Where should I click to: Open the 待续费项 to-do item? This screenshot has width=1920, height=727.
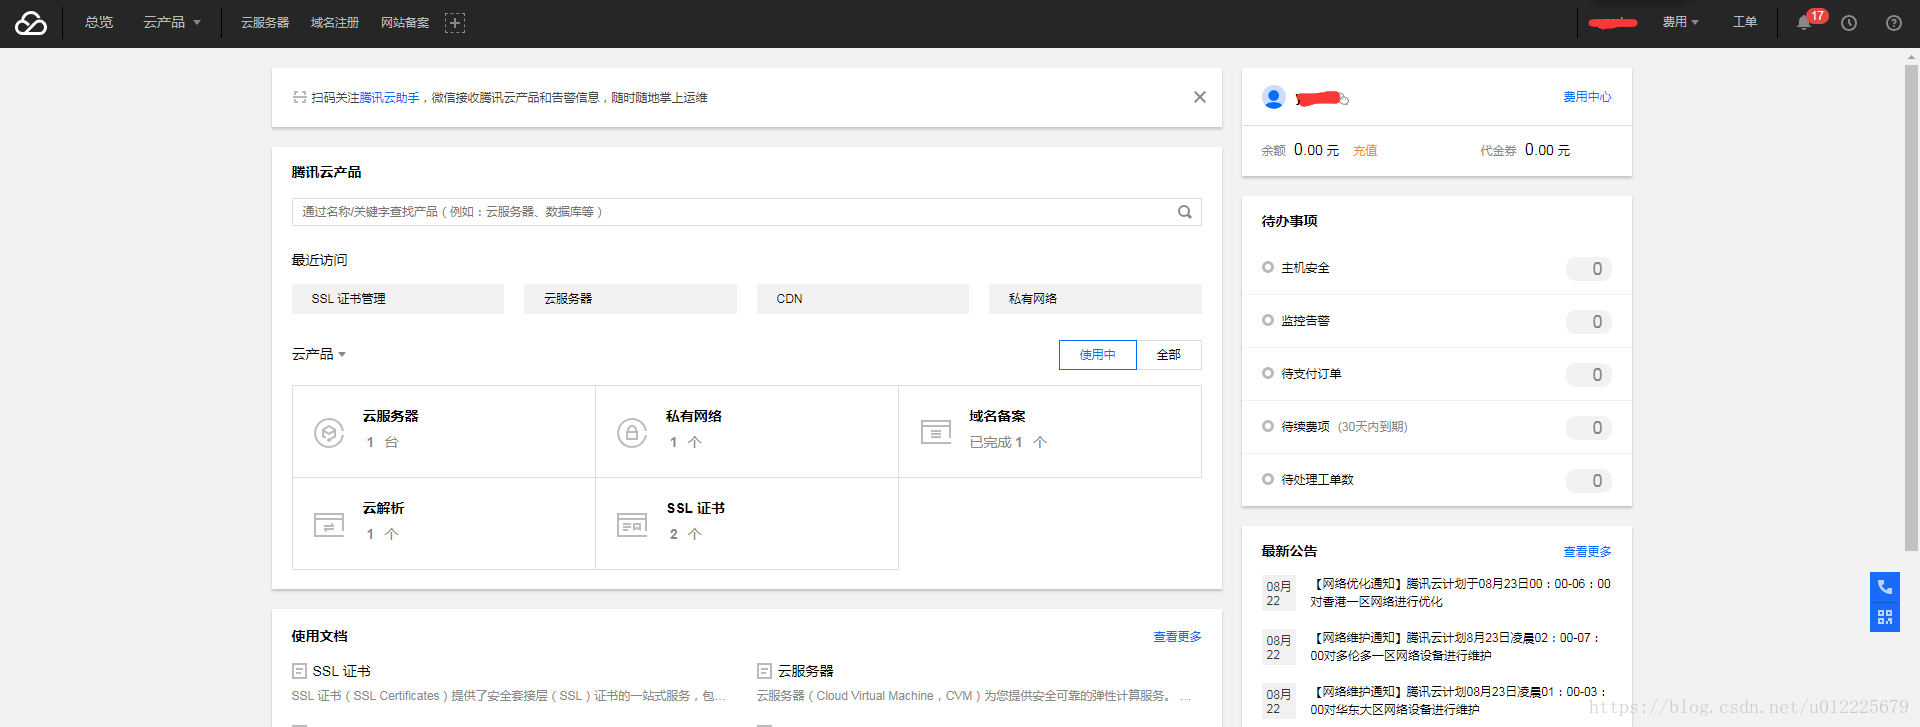click(1437, 427)
